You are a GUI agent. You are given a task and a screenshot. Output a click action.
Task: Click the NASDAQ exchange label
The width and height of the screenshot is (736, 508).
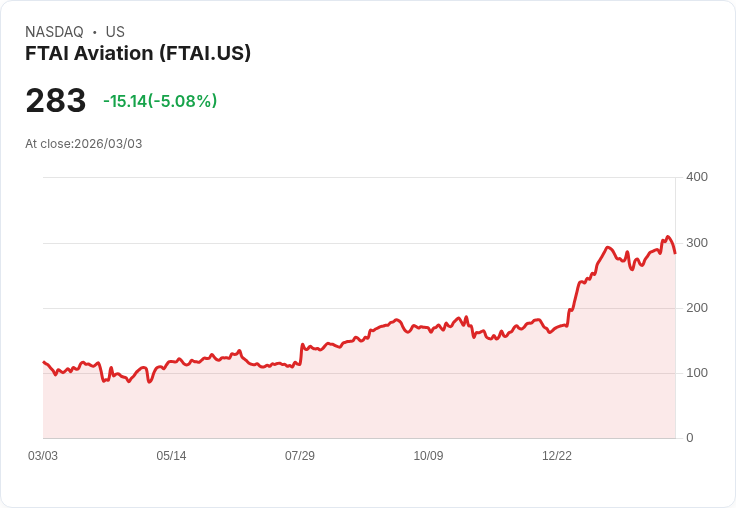point(54,31)
